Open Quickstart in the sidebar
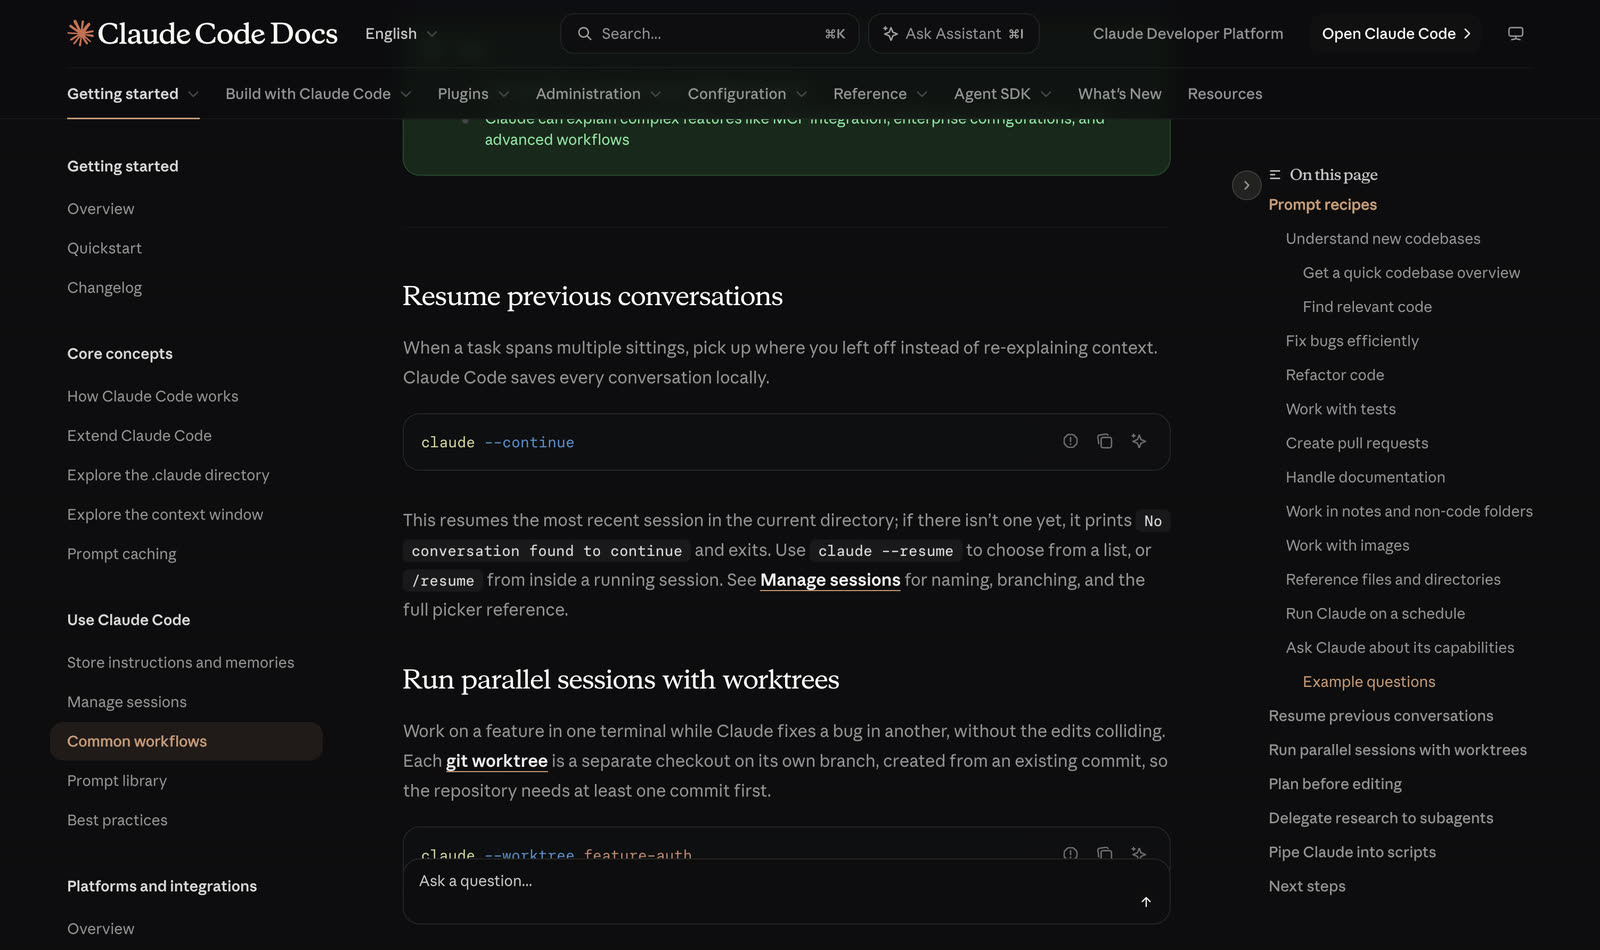 [x=104, y=248]
